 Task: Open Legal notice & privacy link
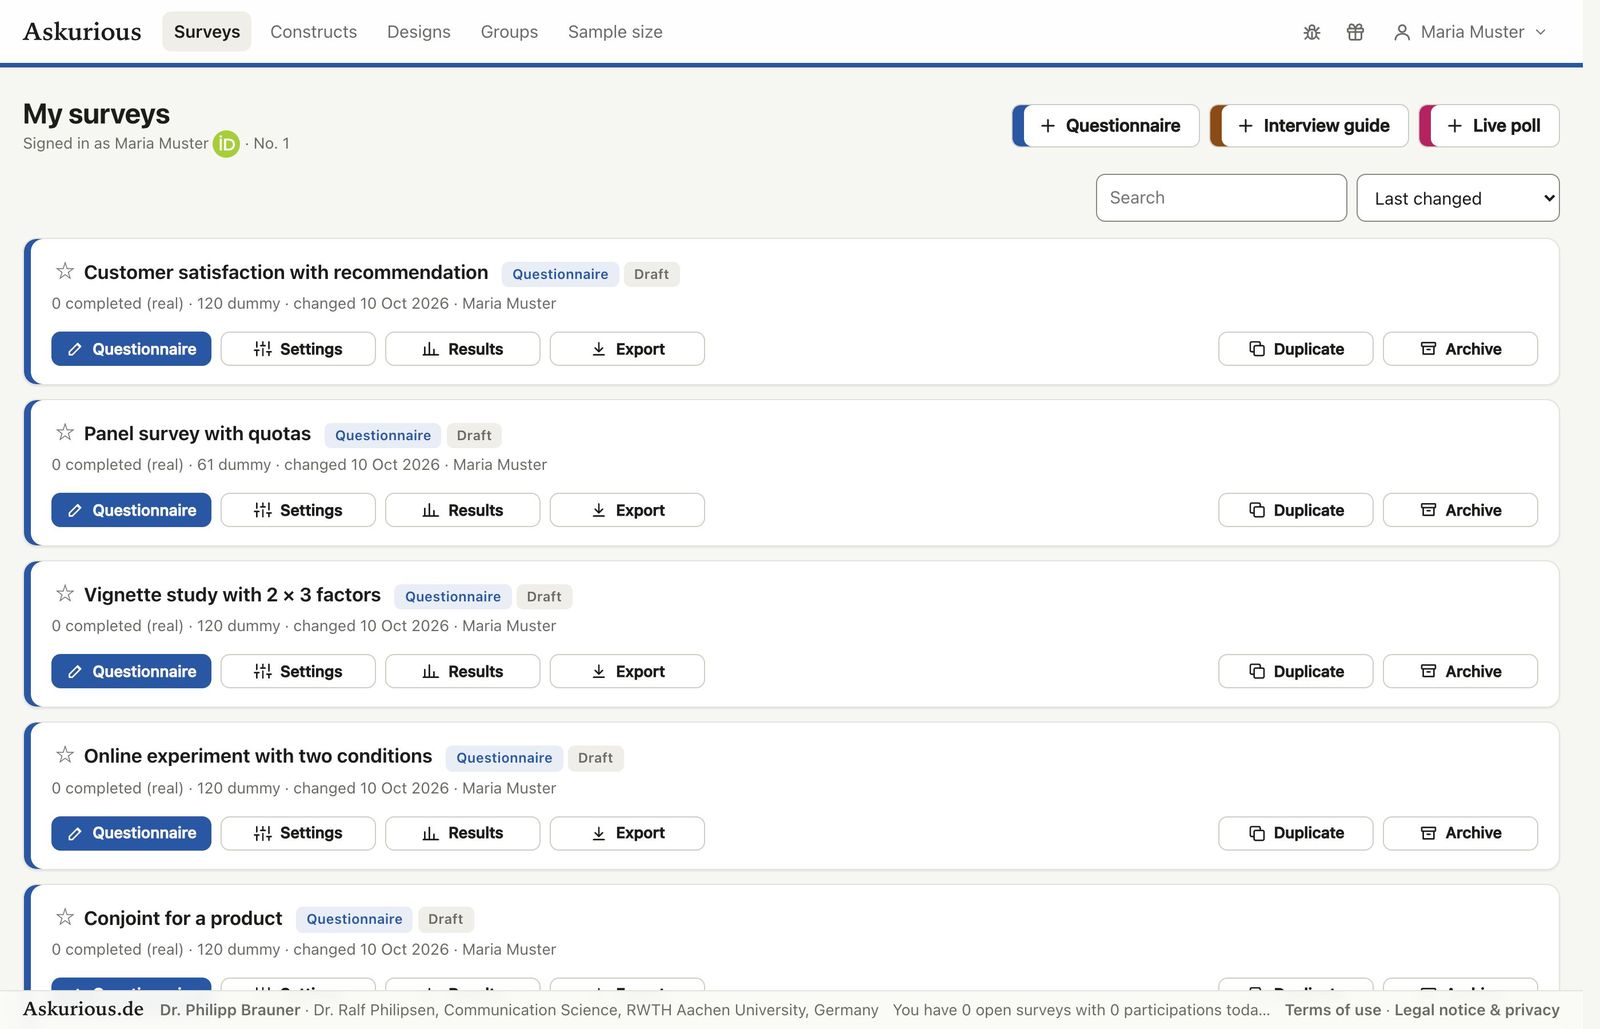[1476, 1010]
